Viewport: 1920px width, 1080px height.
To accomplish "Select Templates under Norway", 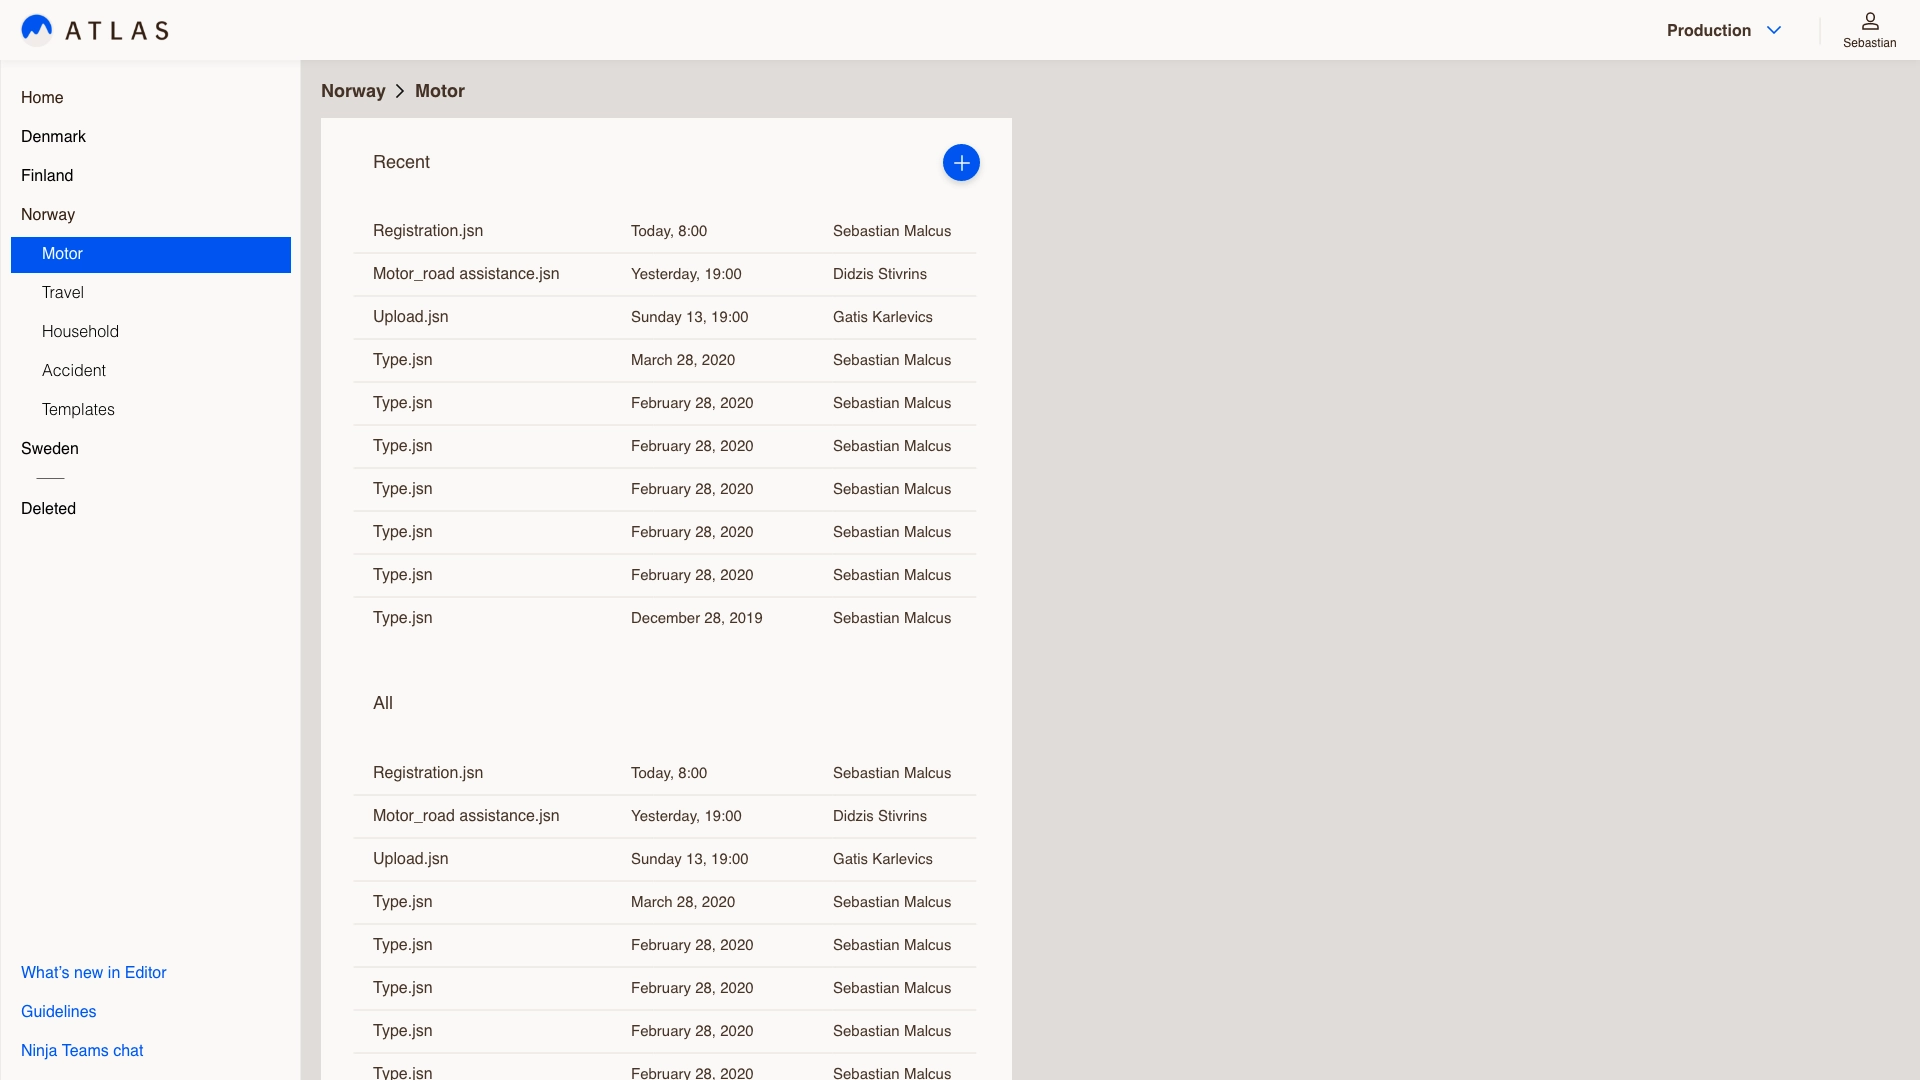I will tap(78, 409).
